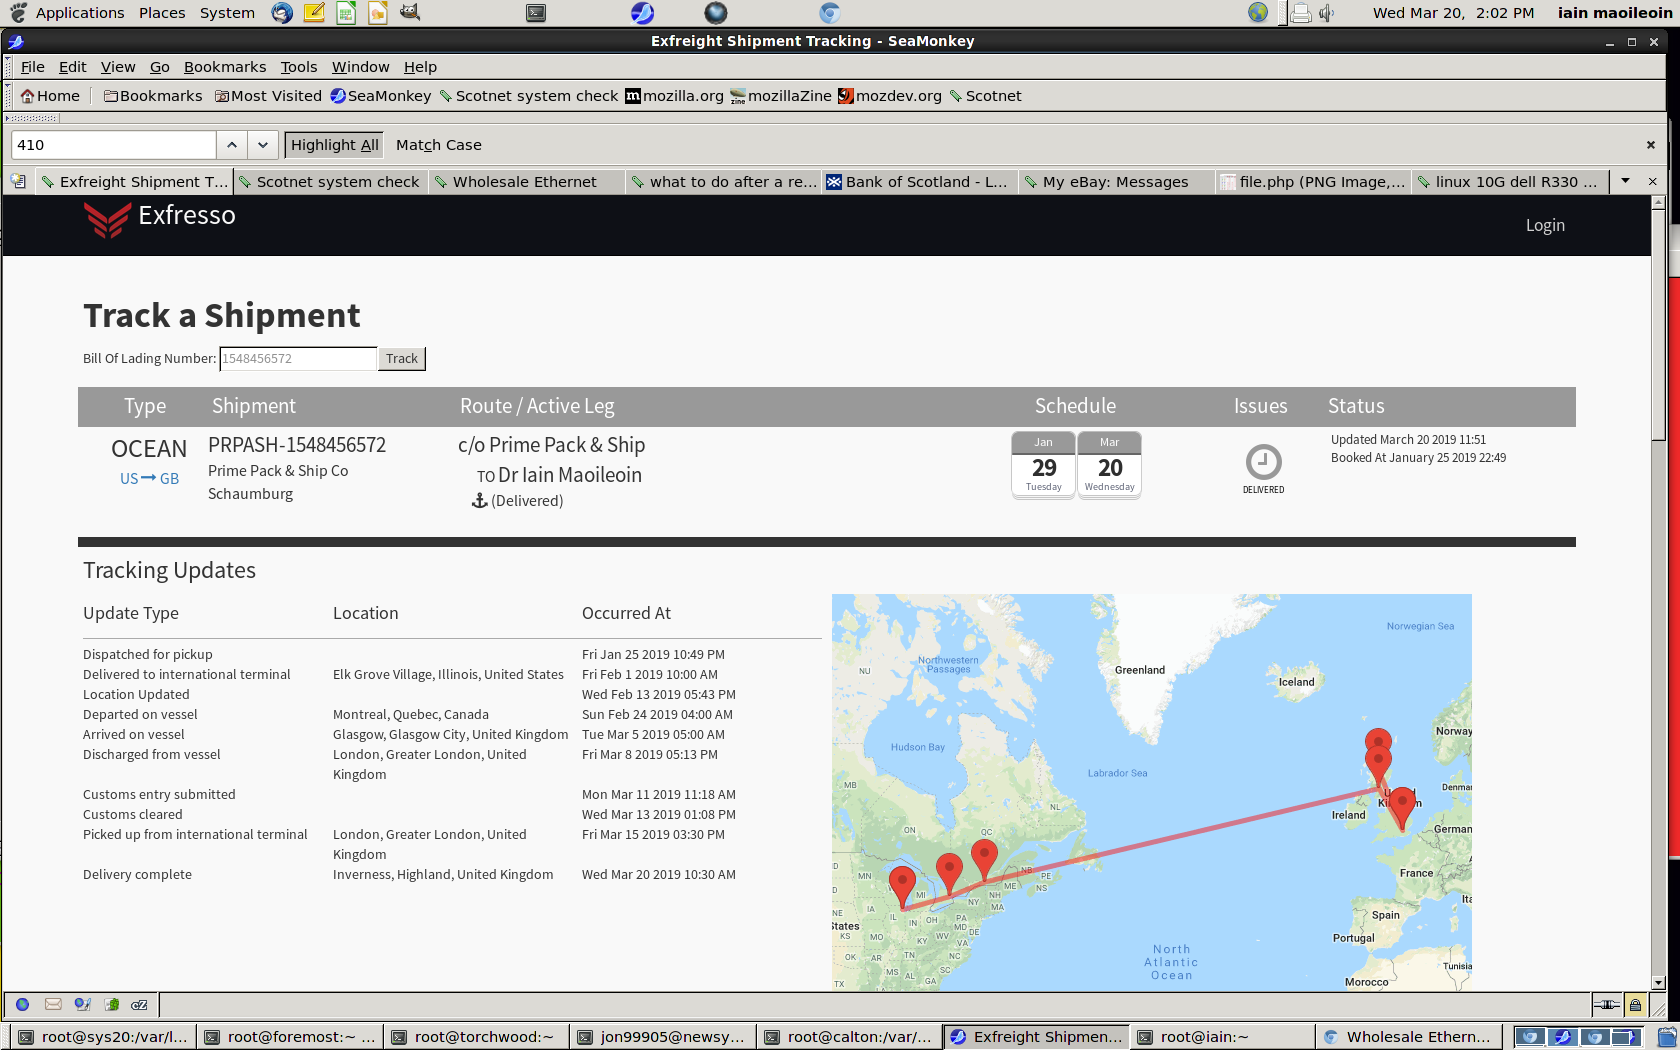This screenshot has height=1050, width=1680.
Task: Click the Bill Of Lading Number field
Action: 298,359
